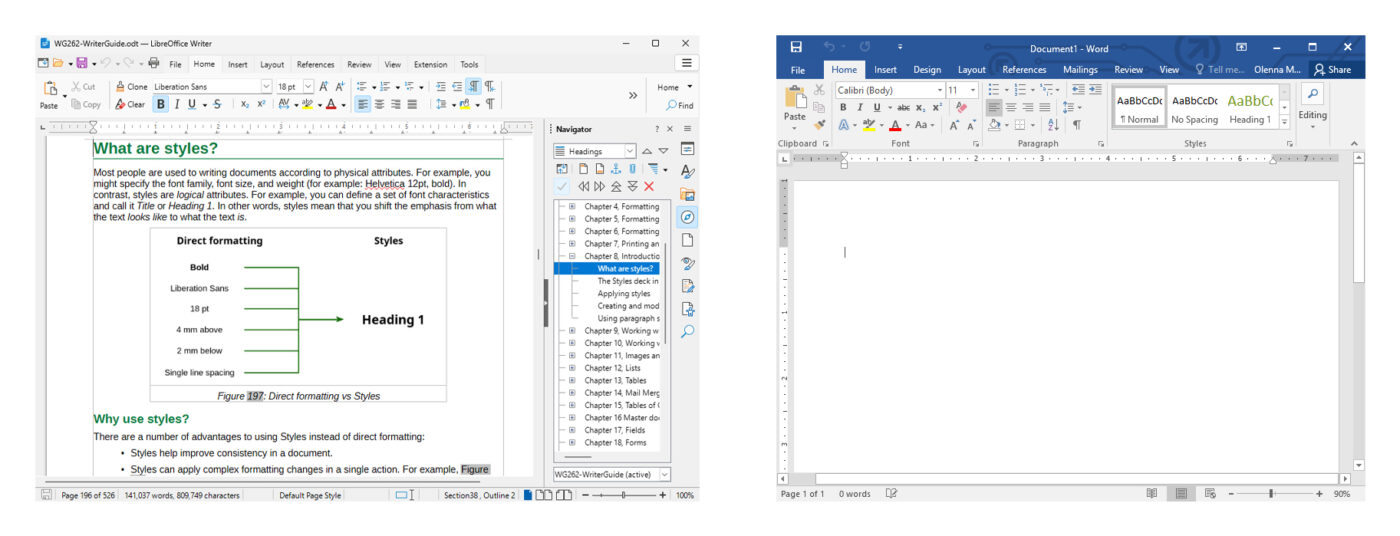This screenshot has width=1400, height=536.
Task: Click the anchor icon in Navigator toolbar
Action: [x=615, y=169]
